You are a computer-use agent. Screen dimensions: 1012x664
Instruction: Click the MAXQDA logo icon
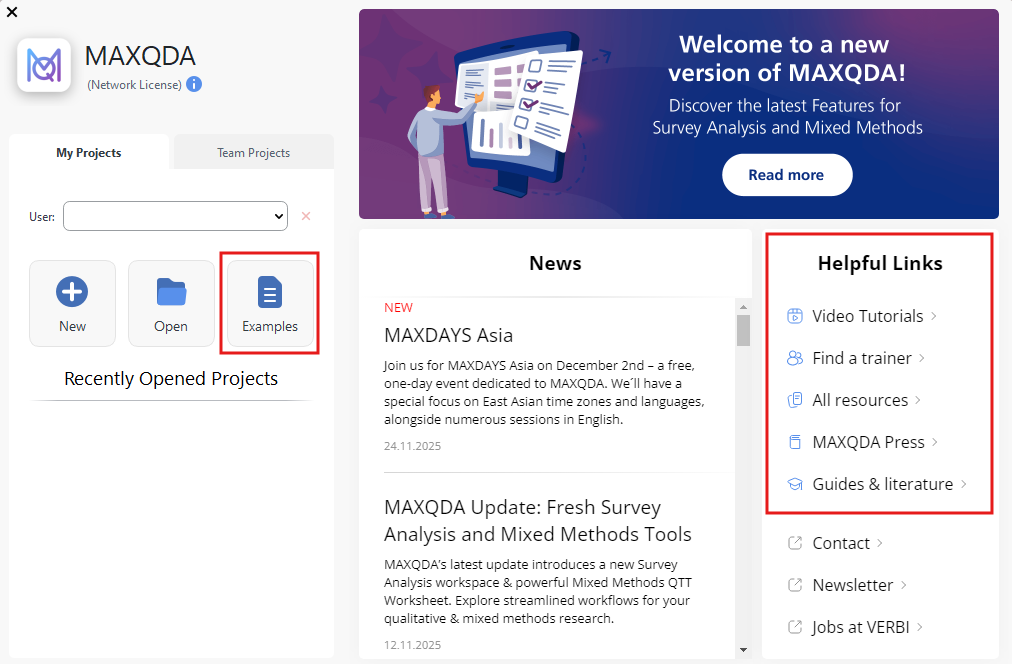pos(44,66)
